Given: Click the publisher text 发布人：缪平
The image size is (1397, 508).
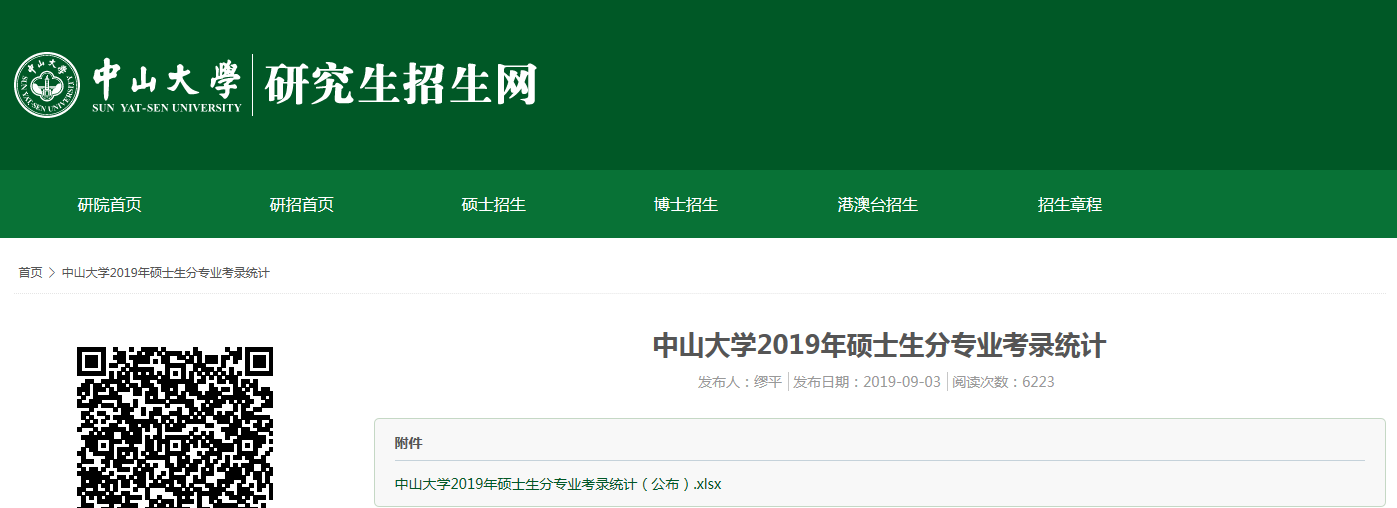Looking at the screenshot, I should (740, 382).
